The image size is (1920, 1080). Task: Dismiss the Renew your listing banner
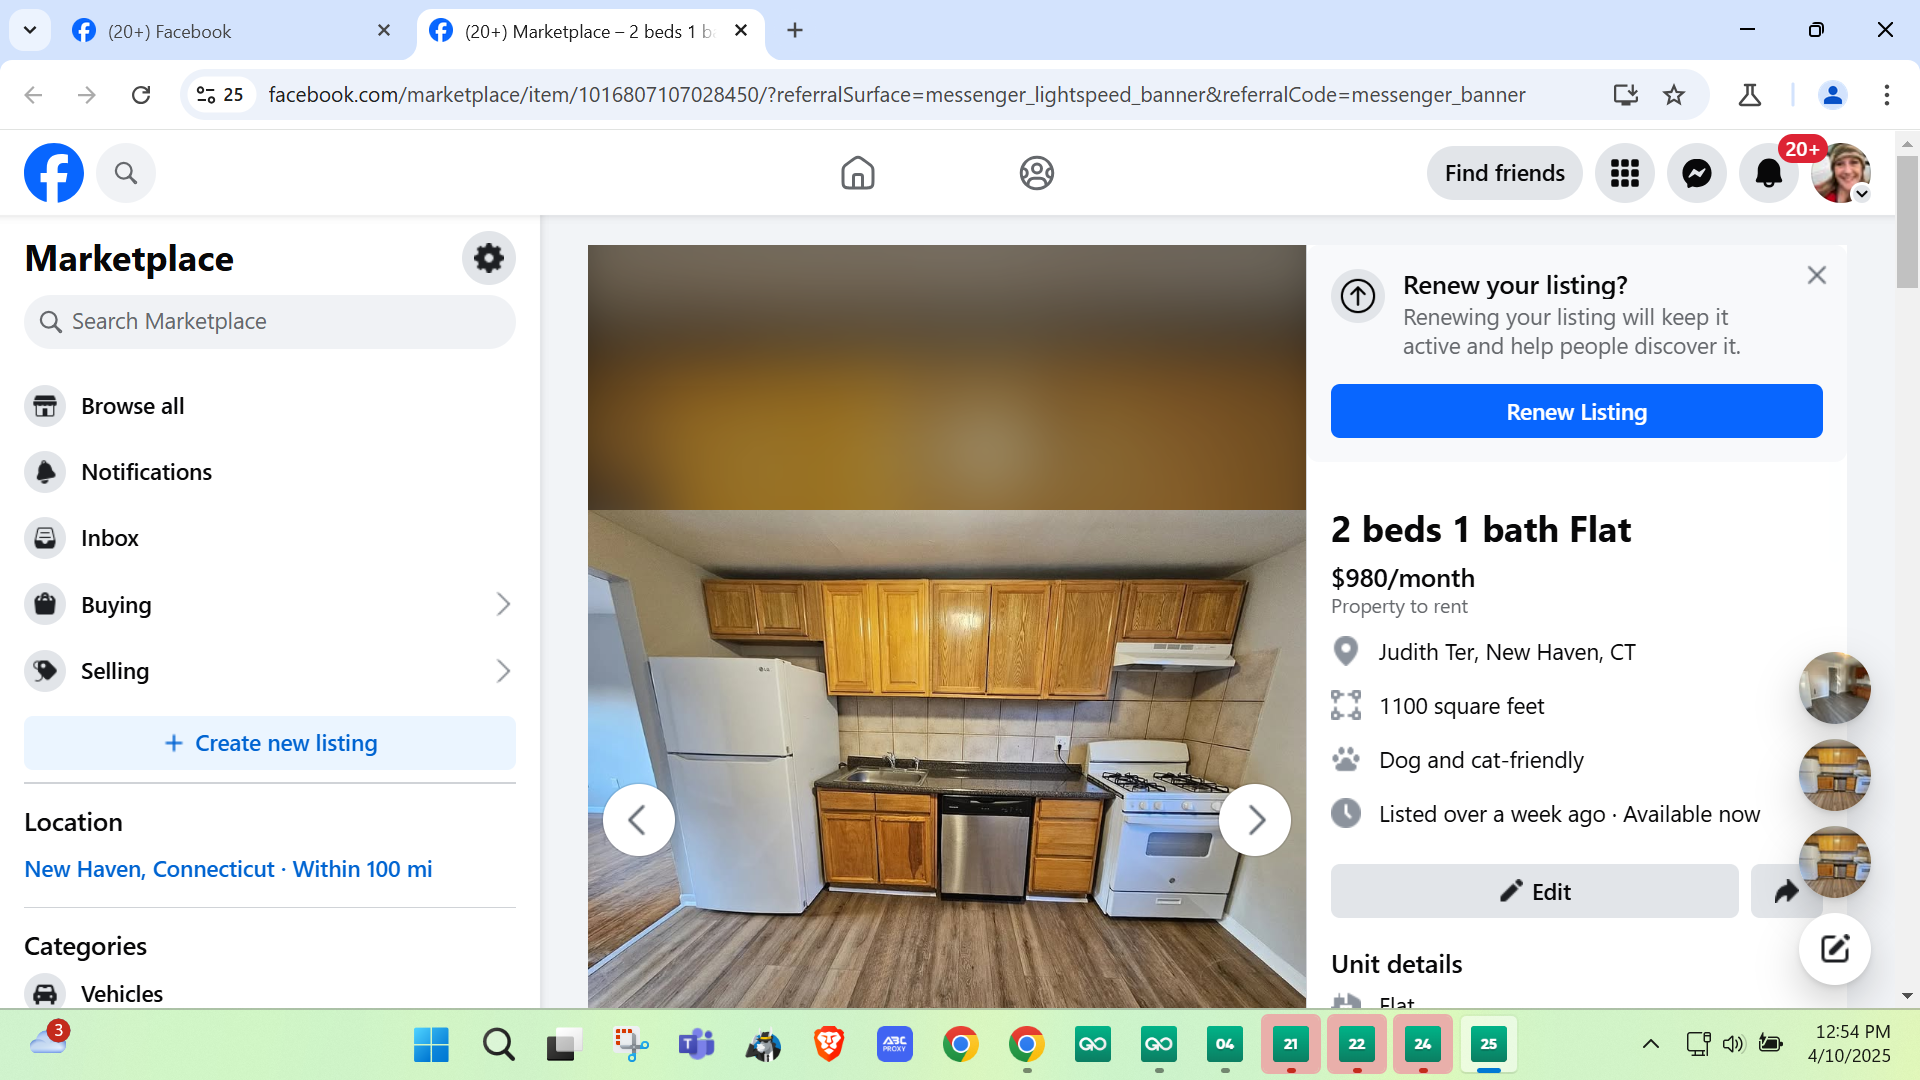pos(1816,275)
